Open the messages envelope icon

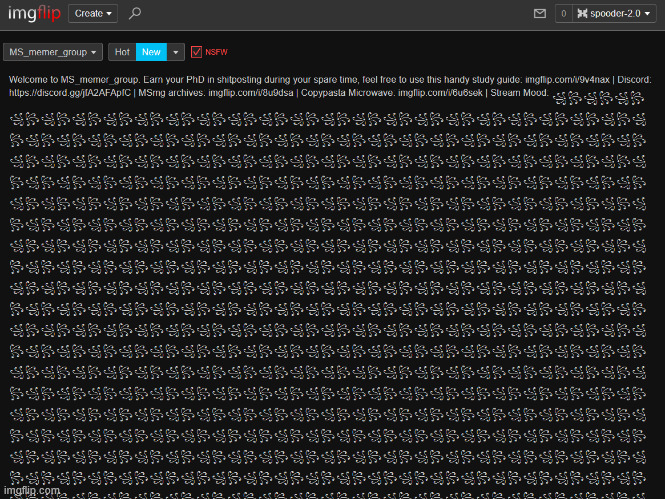[x=540, y=14]
